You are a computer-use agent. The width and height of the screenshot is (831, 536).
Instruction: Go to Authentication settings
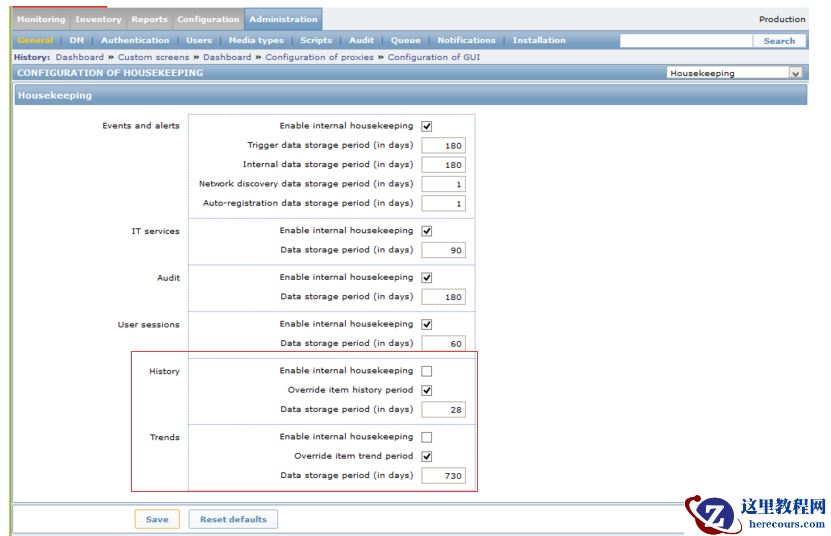pyautogui.click(x=135, y=40)
